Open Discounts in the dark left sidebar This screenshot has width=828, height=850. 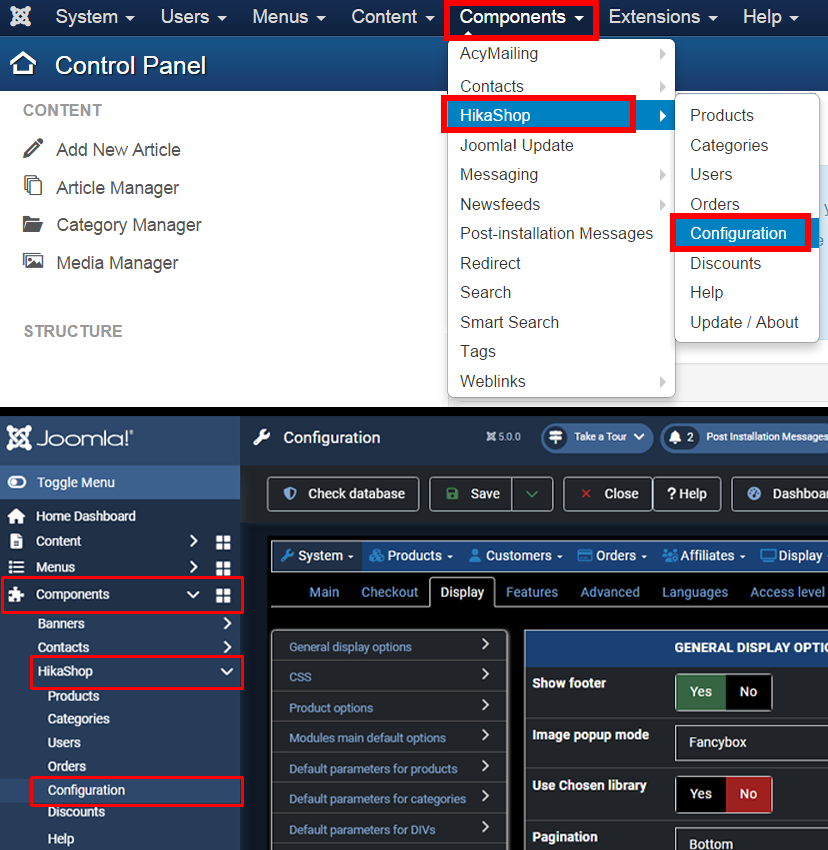coord(76,812)
